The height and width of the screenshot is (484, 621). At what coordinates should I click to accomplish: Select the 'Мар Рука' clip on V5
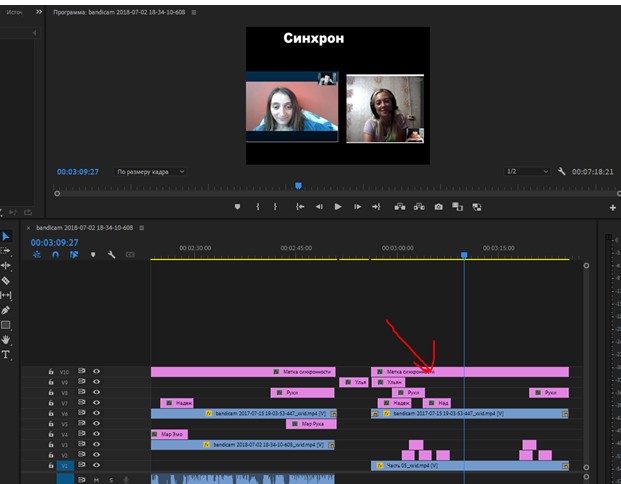(x=311, y=424)
